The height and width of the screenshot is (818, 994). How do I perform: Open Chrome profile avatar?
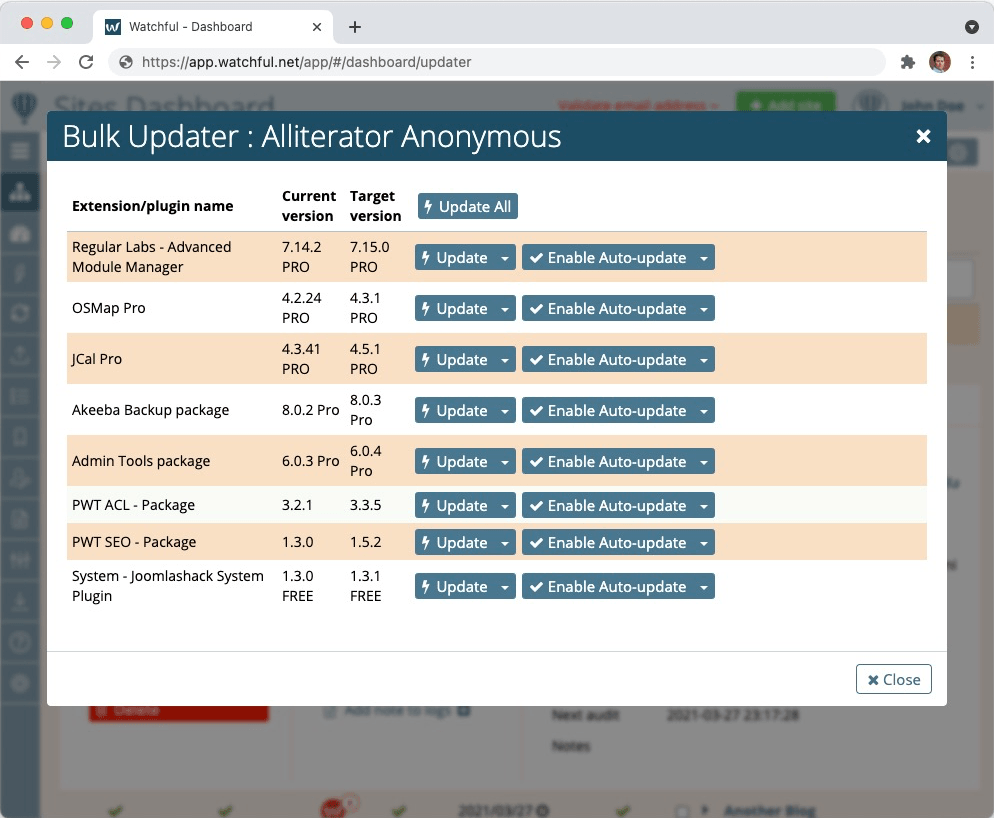pyautogui.click(x=939, y=62)
